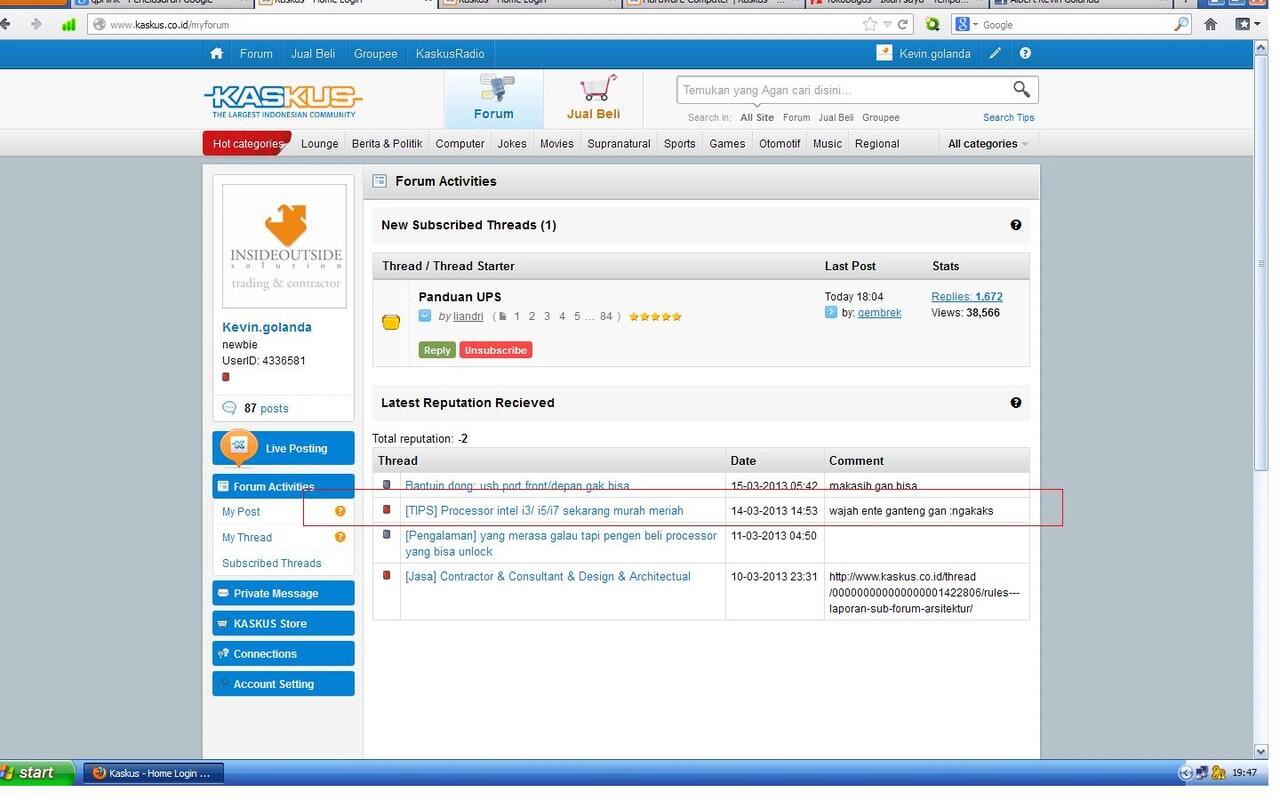Image resolution: width=1280 pixels, height=800 pixels.
Task: Open Jasa Contractor & Consultant thread link
Action: point(548,577)
